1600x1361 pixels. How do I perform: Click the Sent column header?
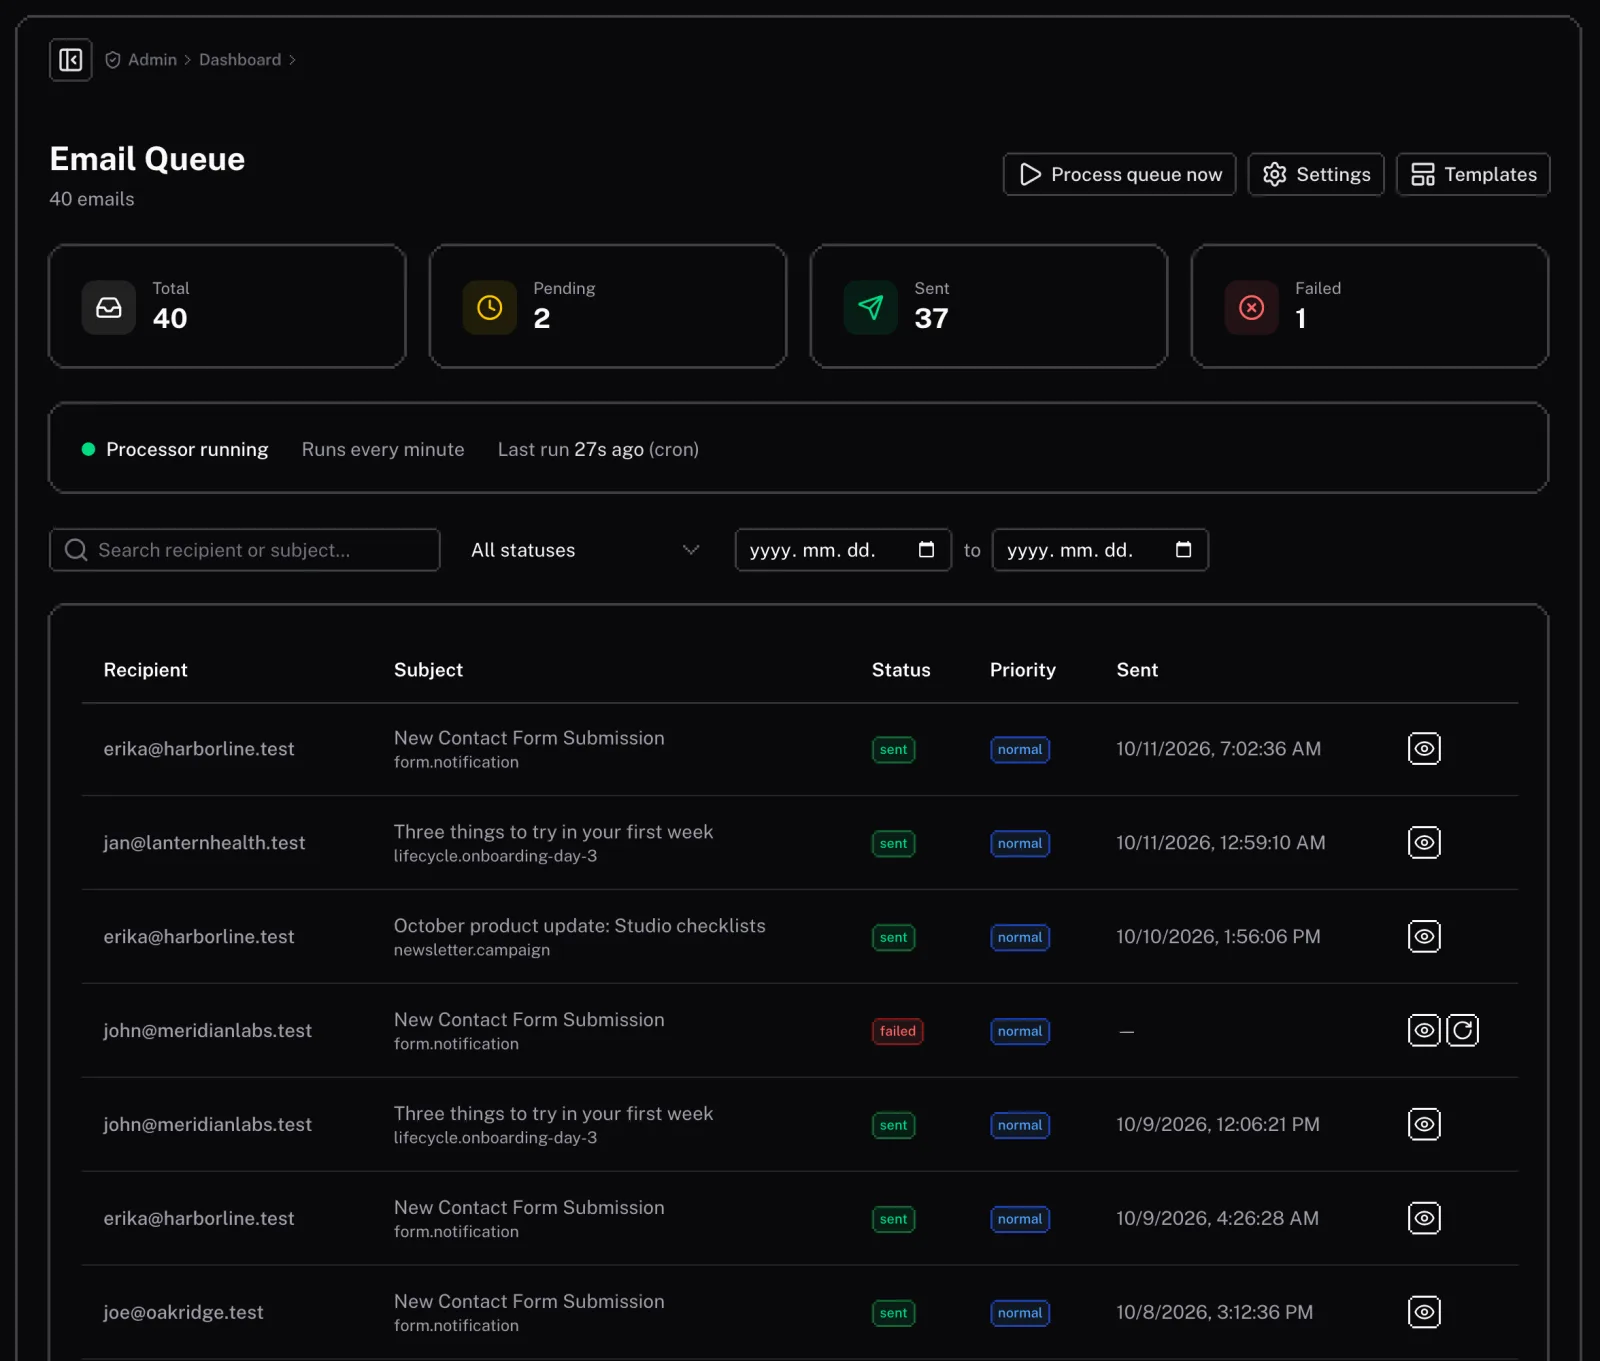point(1137,670)
